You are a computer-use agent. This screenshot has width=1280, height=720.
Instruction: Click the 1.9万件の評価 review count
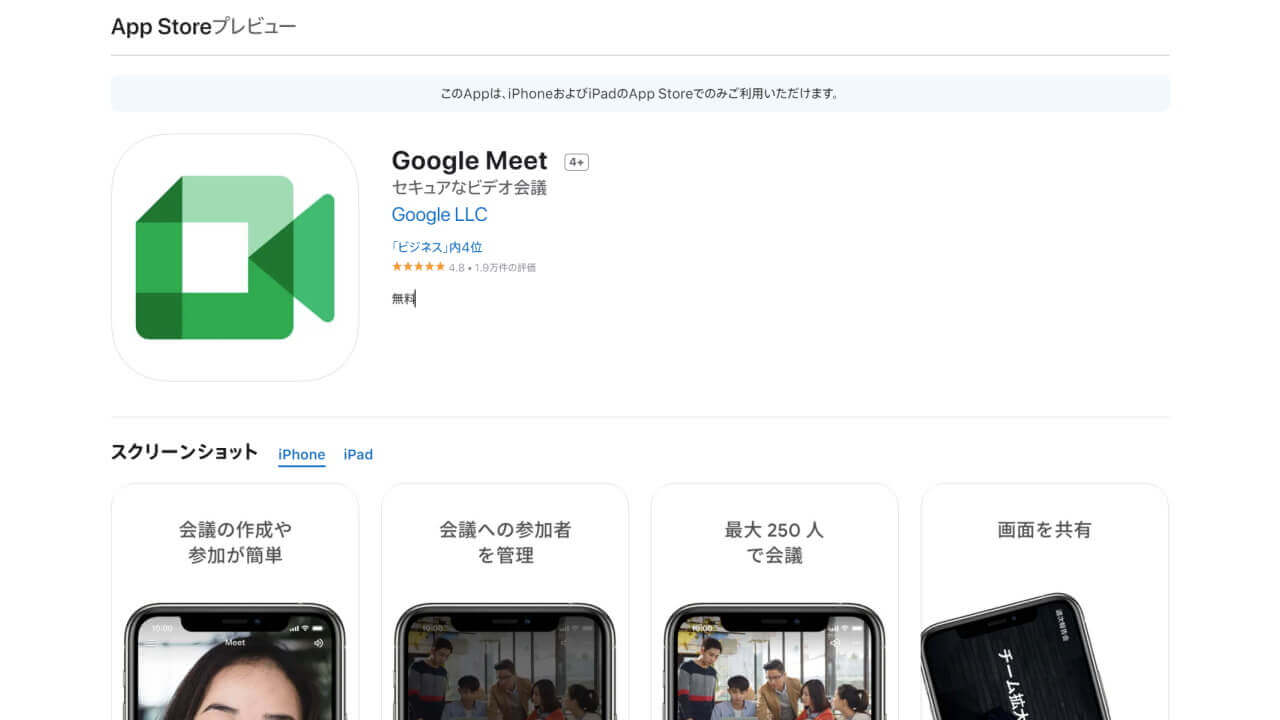pyautogui.click(x=504, y=266)
